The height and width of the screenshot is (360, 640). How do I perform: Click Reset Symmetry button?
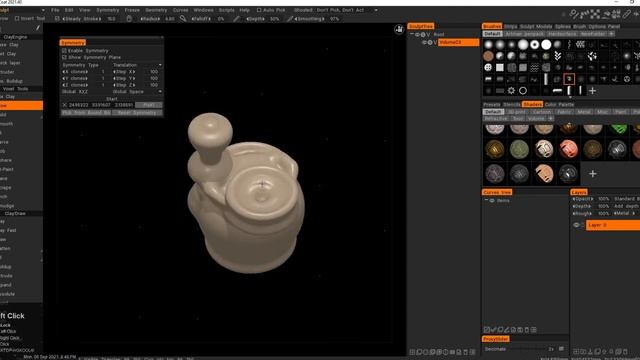click(x=137, y=113)
